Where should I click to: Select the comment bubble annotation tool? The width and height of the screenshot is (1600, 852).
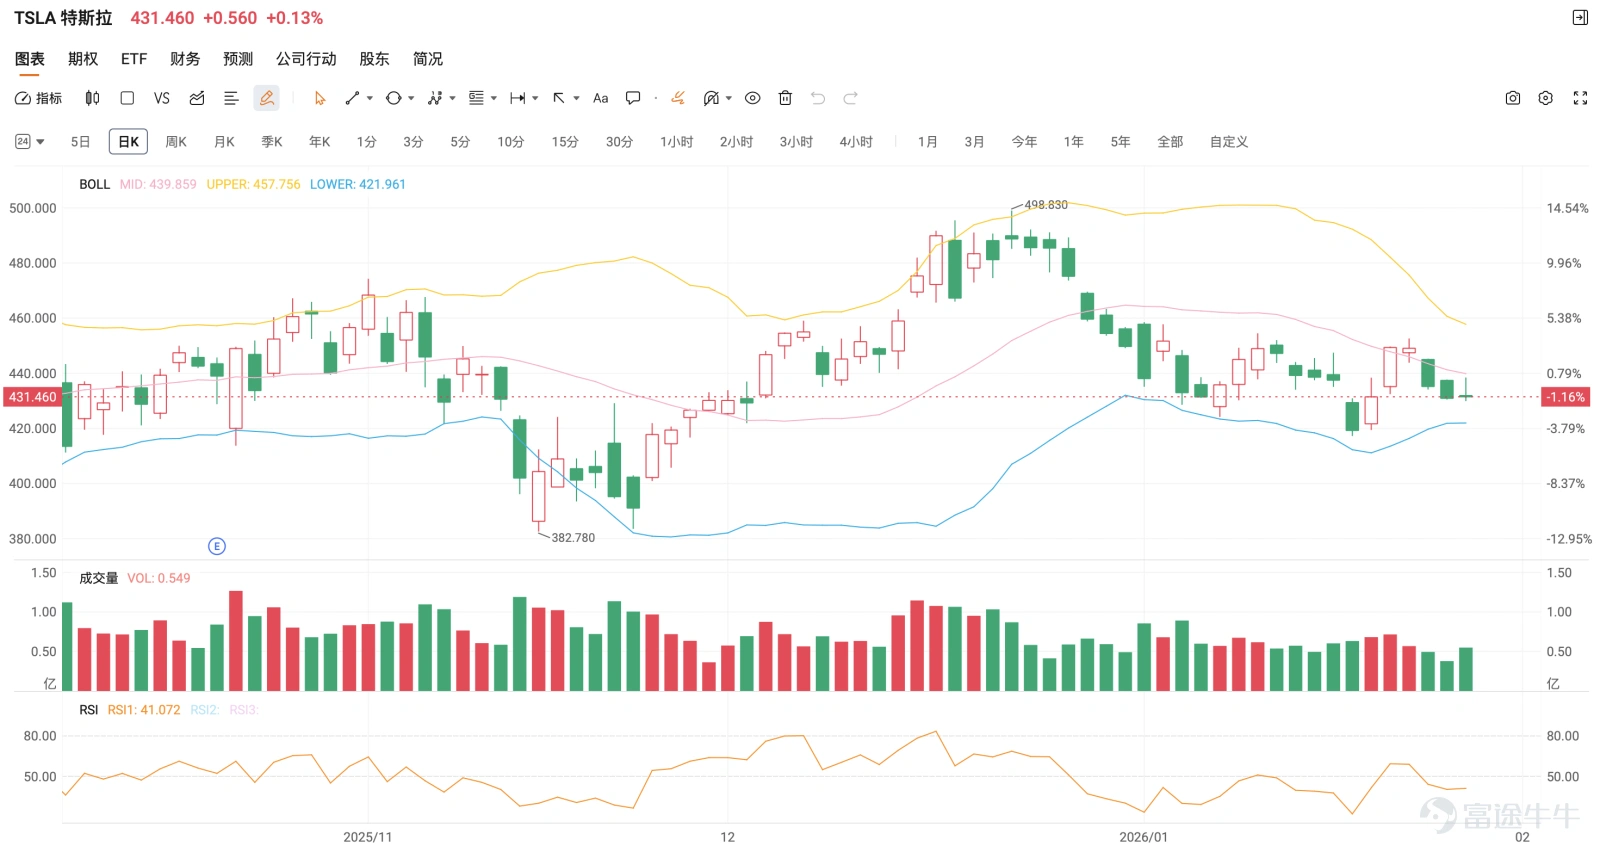coord(633,98)
